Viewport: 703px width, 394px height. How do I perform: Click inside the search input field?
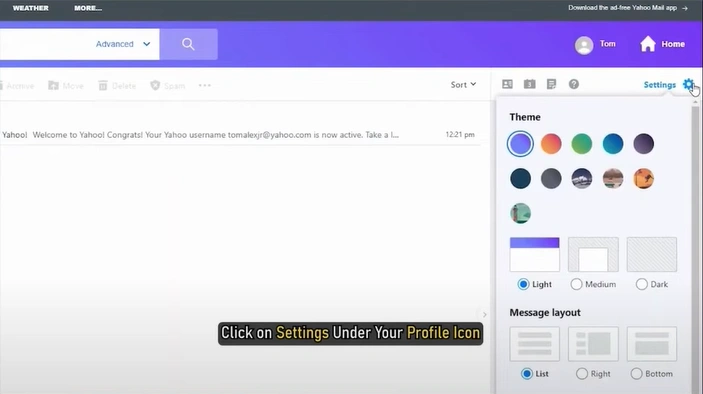(45, 44)
